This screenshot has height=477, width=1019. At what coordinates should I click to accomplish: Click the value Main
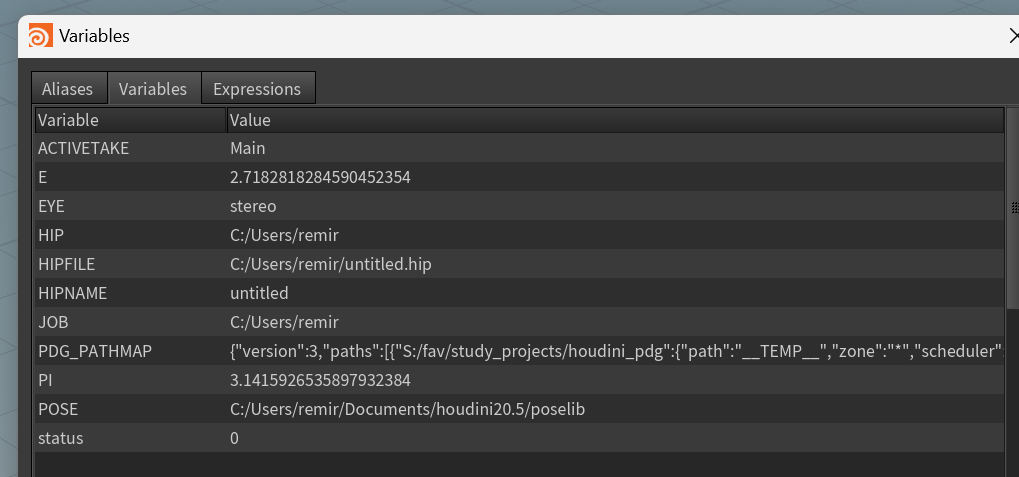[248, 148]
